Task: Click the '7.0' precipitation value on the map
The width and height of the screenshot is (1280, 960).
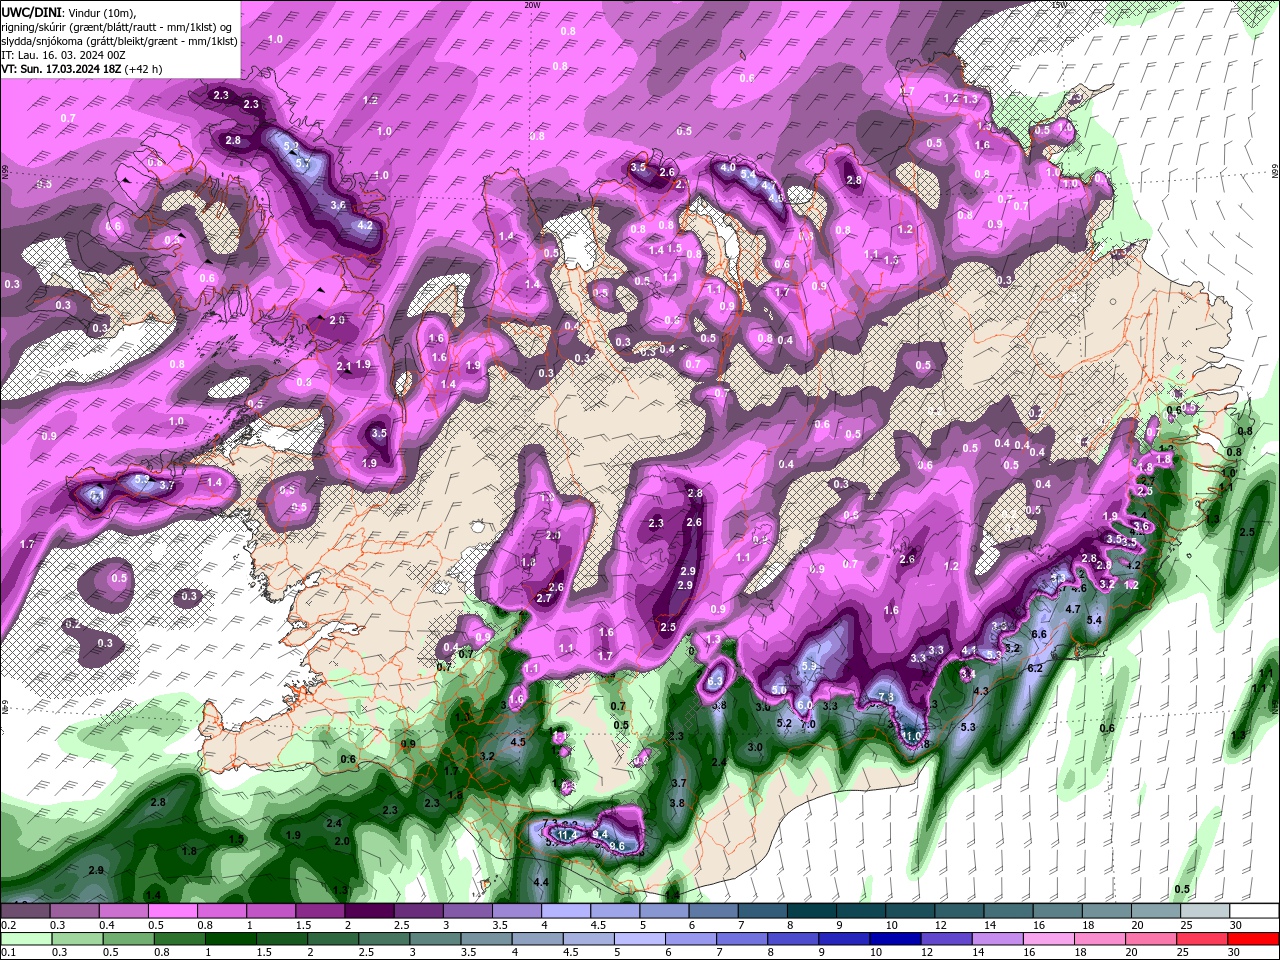Action: pos(808,724)
